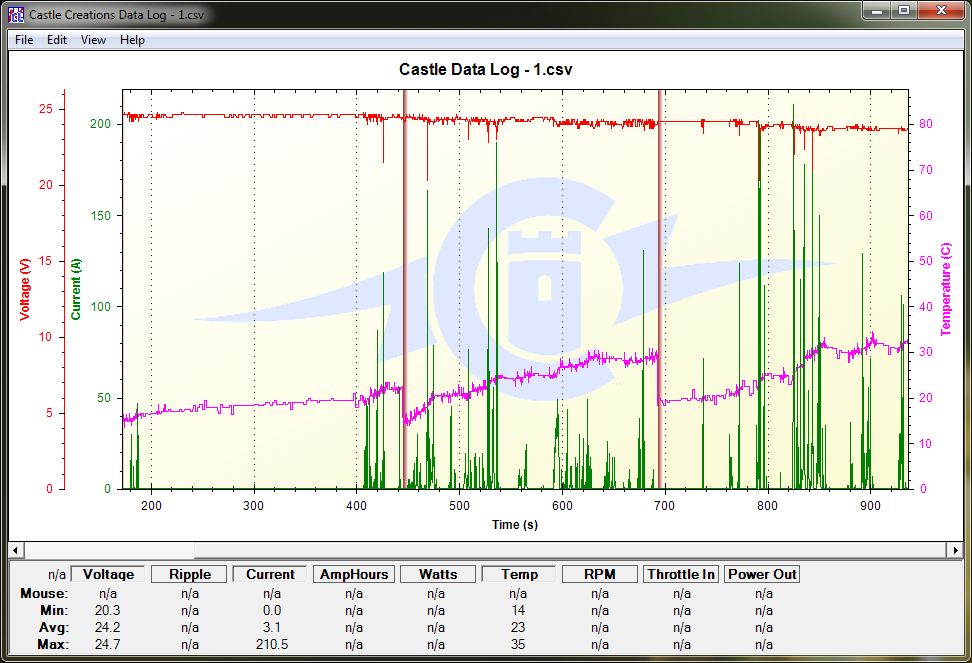
Task: Toggle the Temp data series button
Action: 519,574
